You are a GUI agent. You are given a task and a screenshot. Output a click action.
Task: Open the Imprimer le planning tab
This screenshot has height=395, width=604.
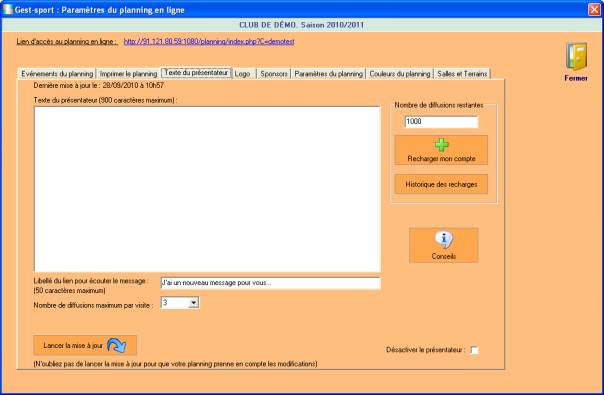click(x=128, y=74)
